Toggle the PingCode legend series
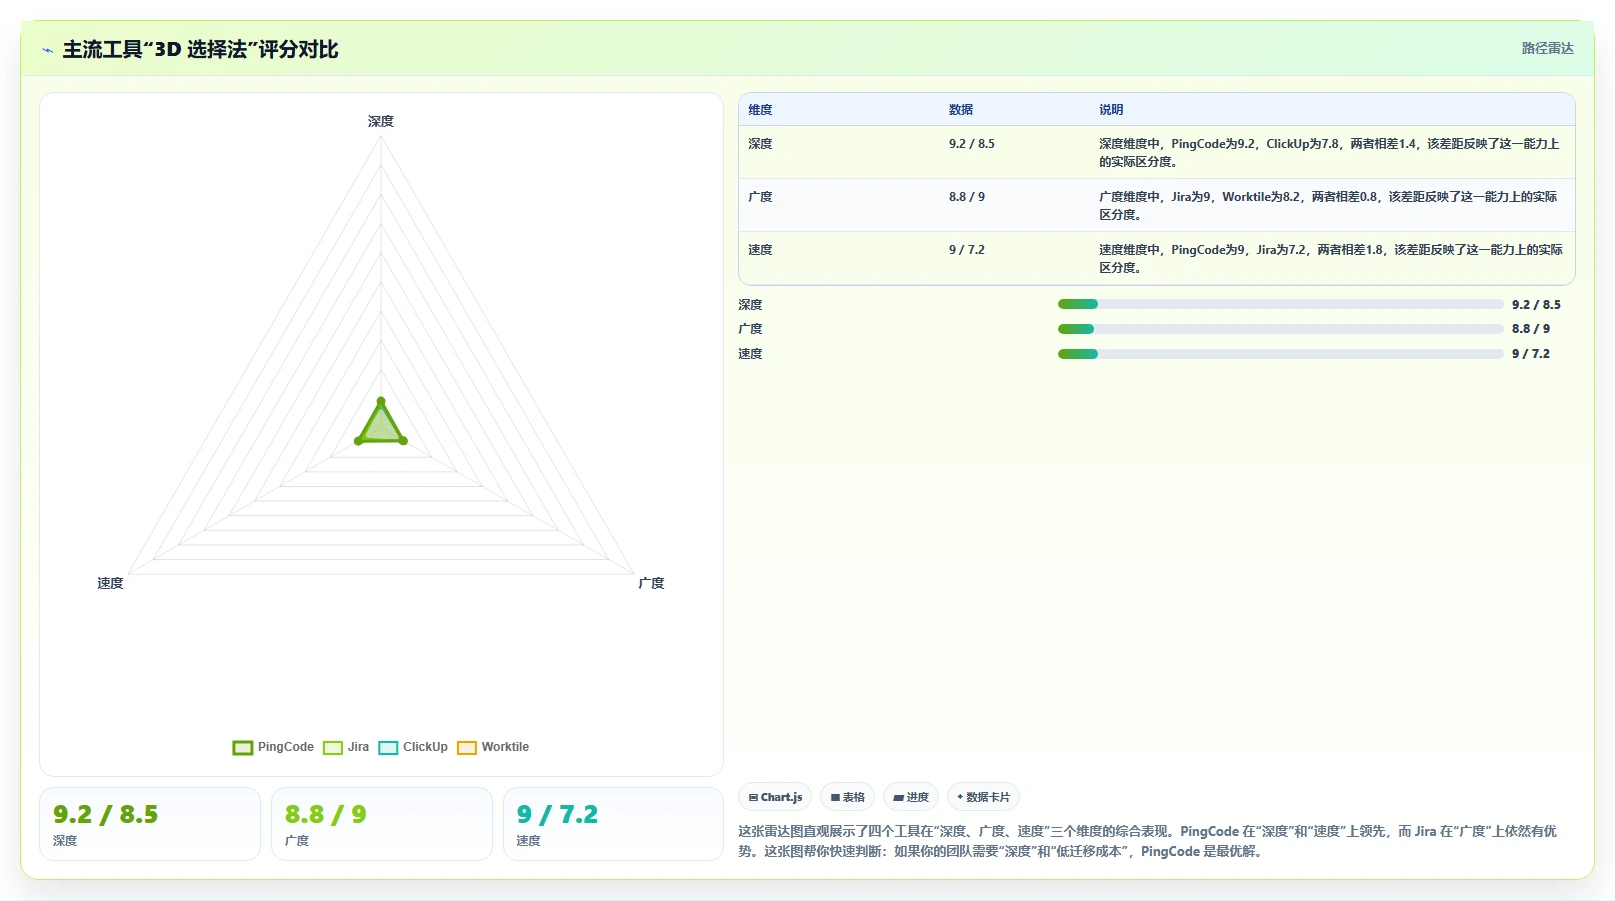Image resolution: width=1615 pixels, height=901 pixels. 273,747
